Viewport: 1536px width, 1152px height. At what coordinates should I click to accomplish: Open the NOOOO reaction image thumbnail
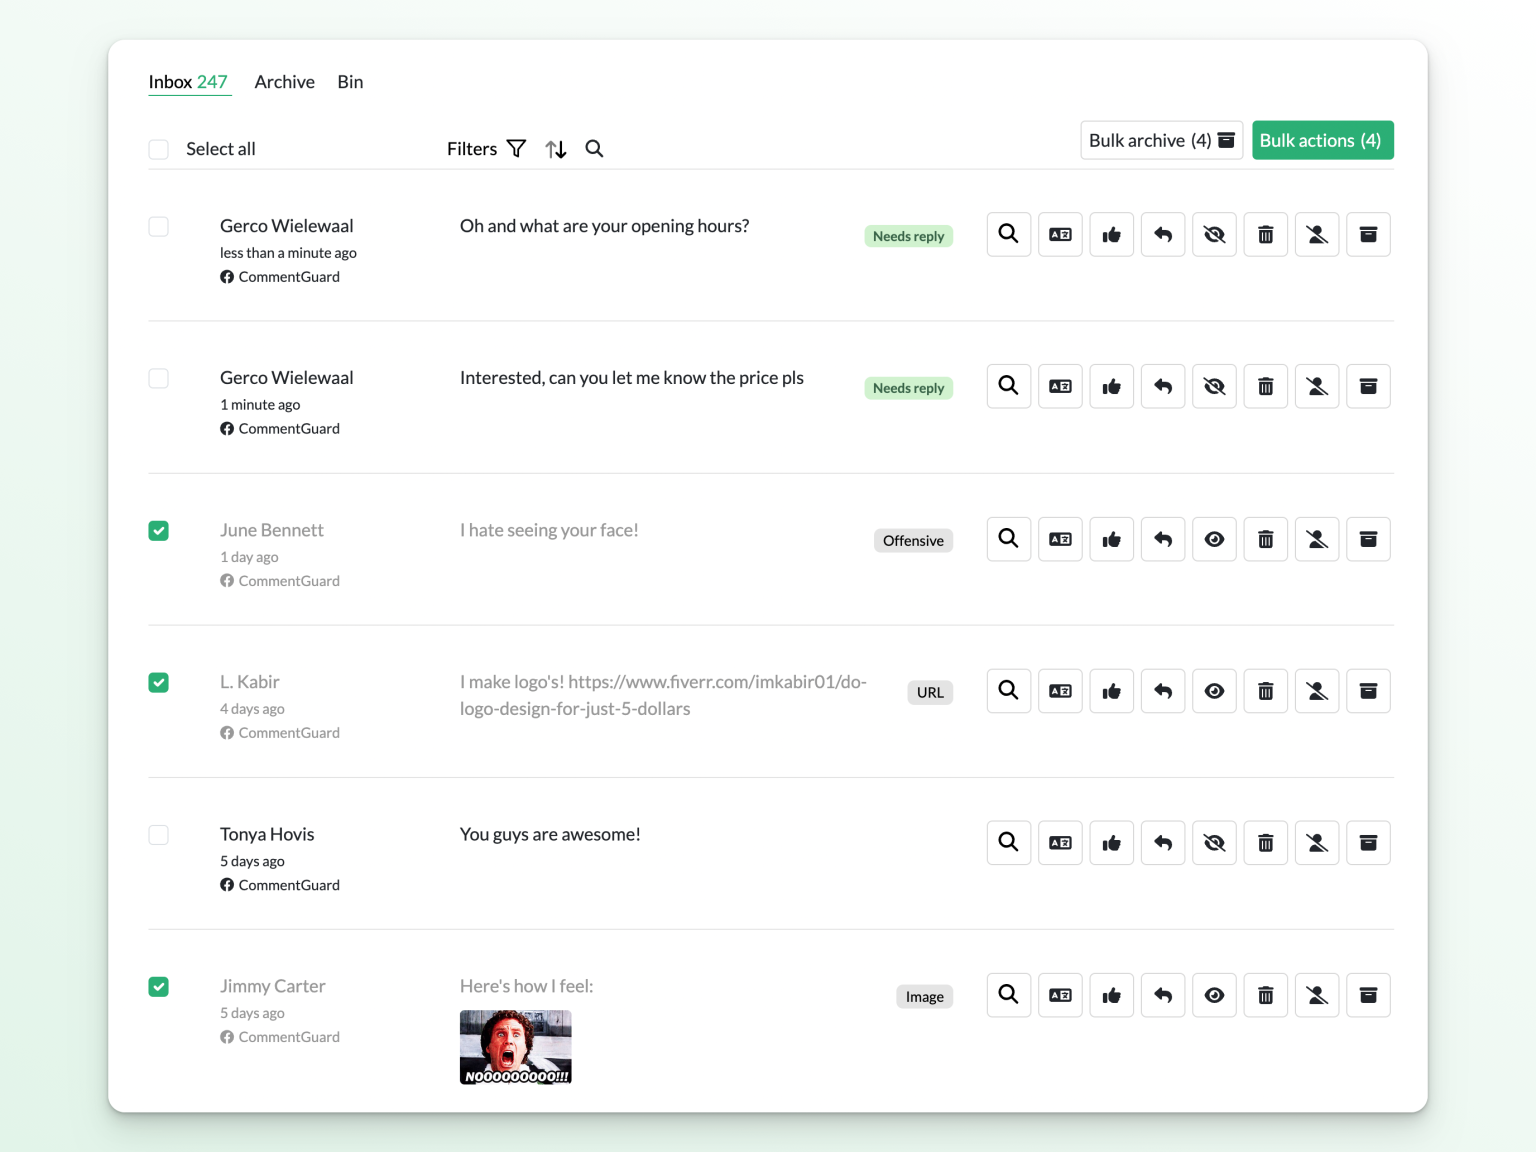click(515, 1046)
